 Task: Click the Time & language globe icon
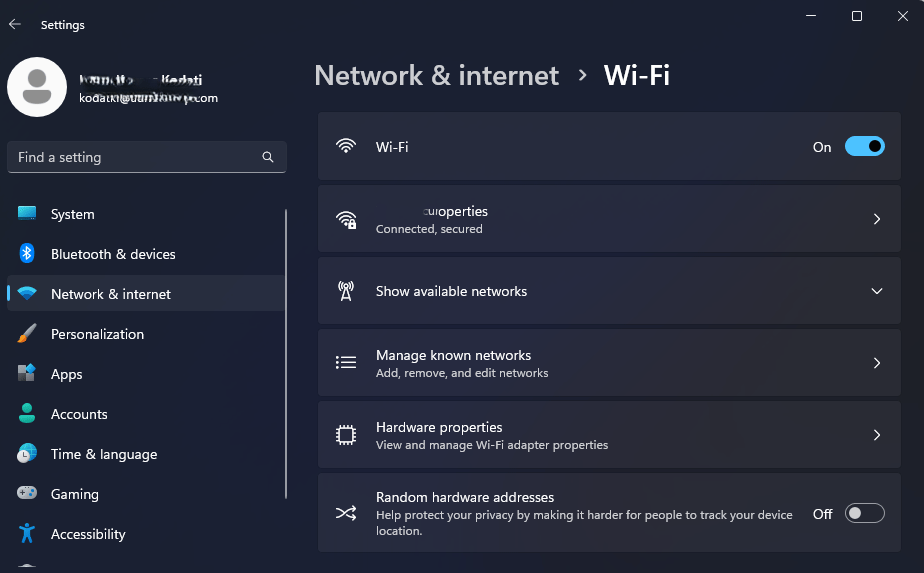pyautogui.click(x=27, y=454)
